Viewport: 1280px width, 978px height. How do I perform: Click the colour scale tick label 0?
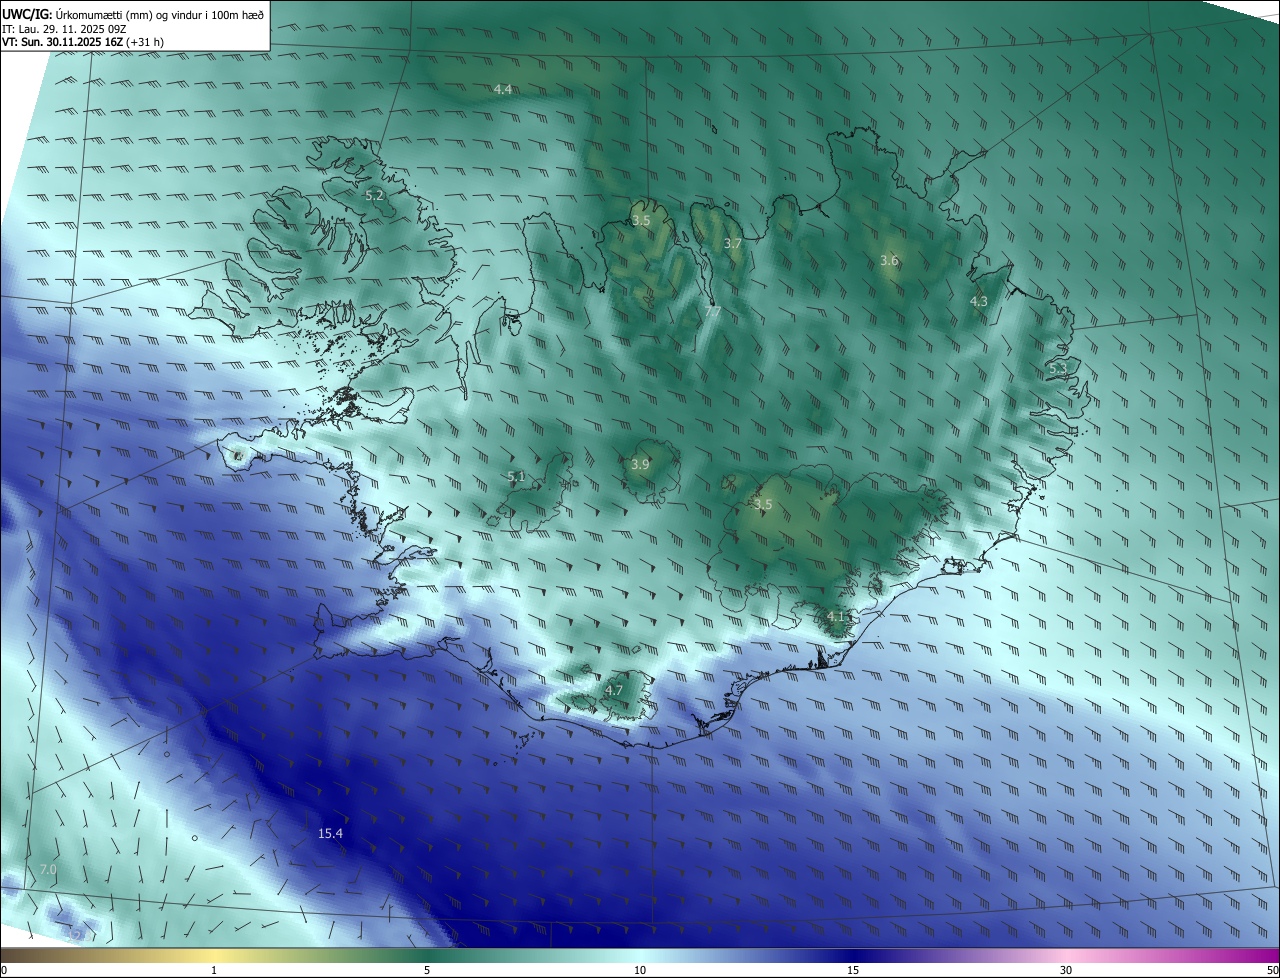pyautogui.click(x=4, y=970)
